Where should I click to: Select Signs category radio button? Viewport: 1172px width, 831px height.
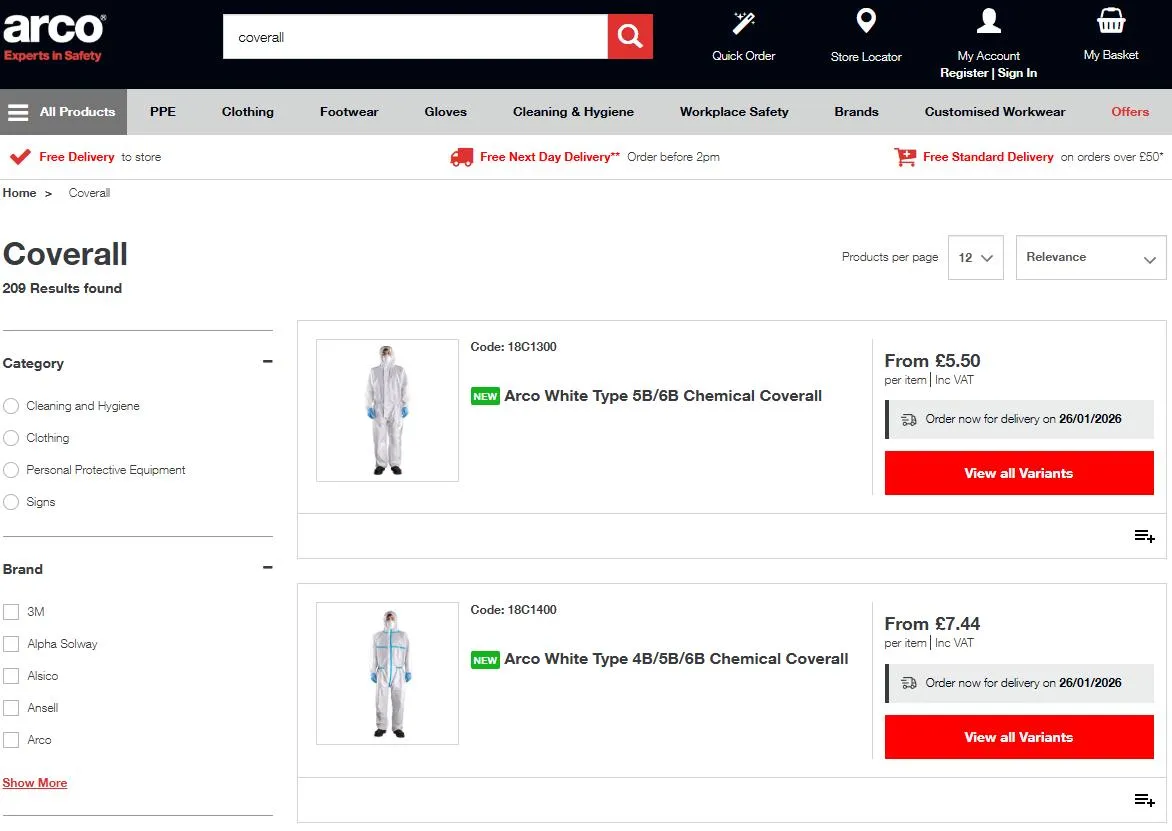[11, 502]
